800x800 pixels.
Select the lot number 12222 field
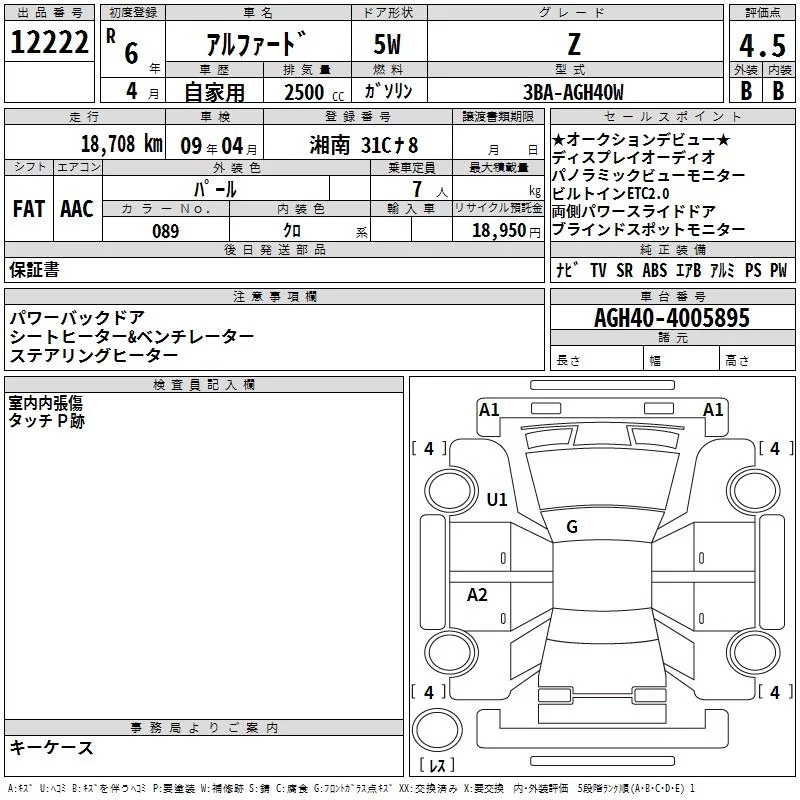pos(49,42)
